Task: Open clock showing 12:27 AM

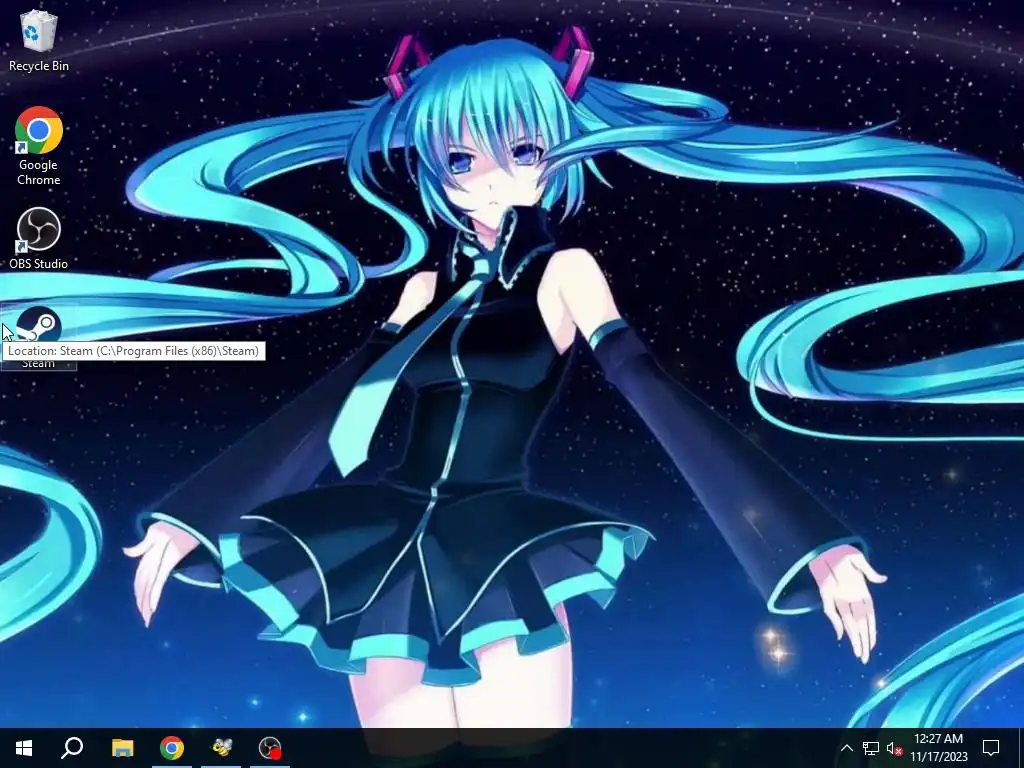Action: pos(938,748)
